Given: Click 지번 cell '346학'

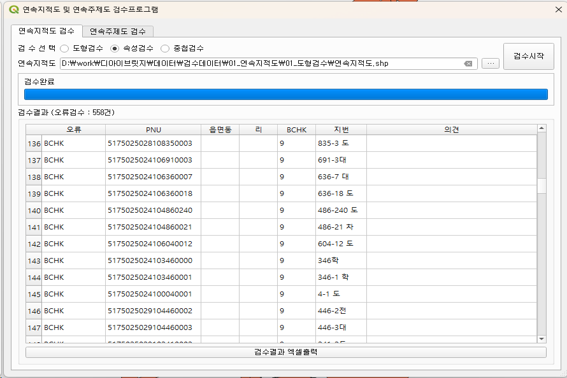Looking at the screenshot, I should (x=341, y=261).
